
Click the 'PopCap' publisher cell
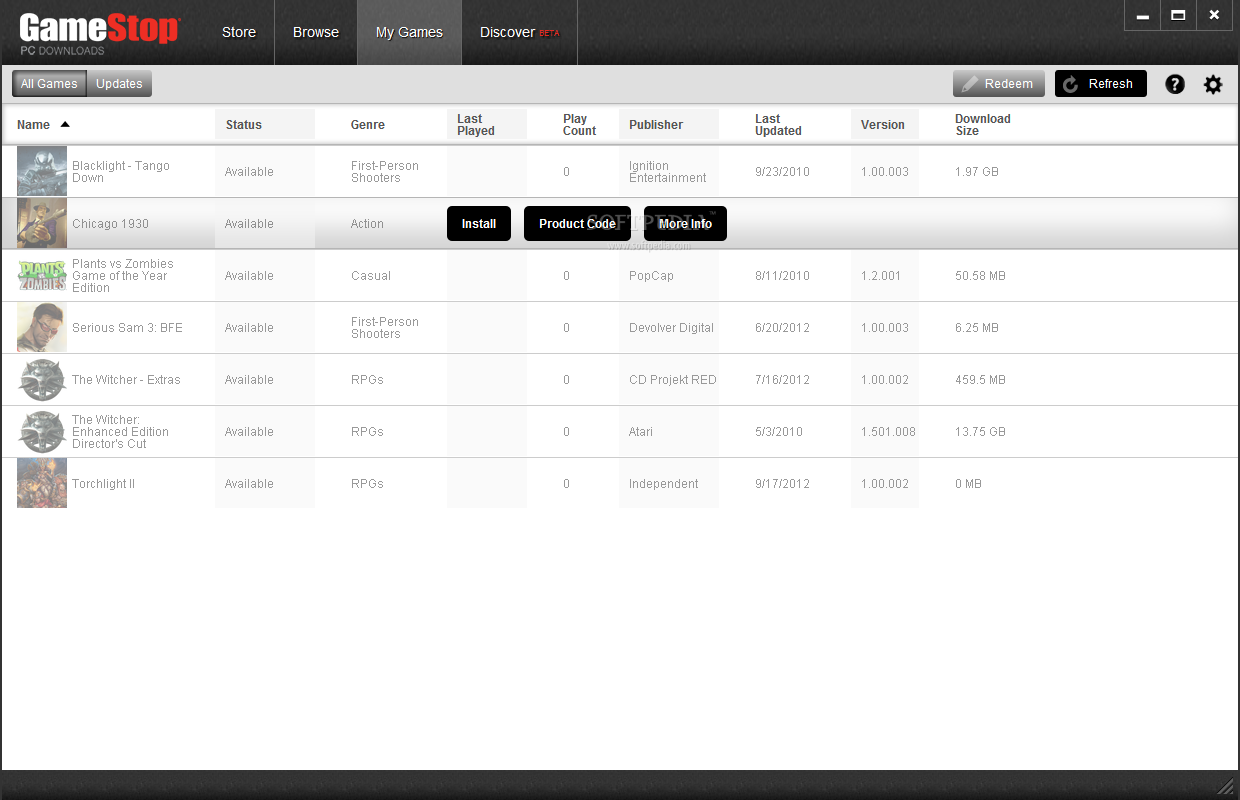click(651, 276)
